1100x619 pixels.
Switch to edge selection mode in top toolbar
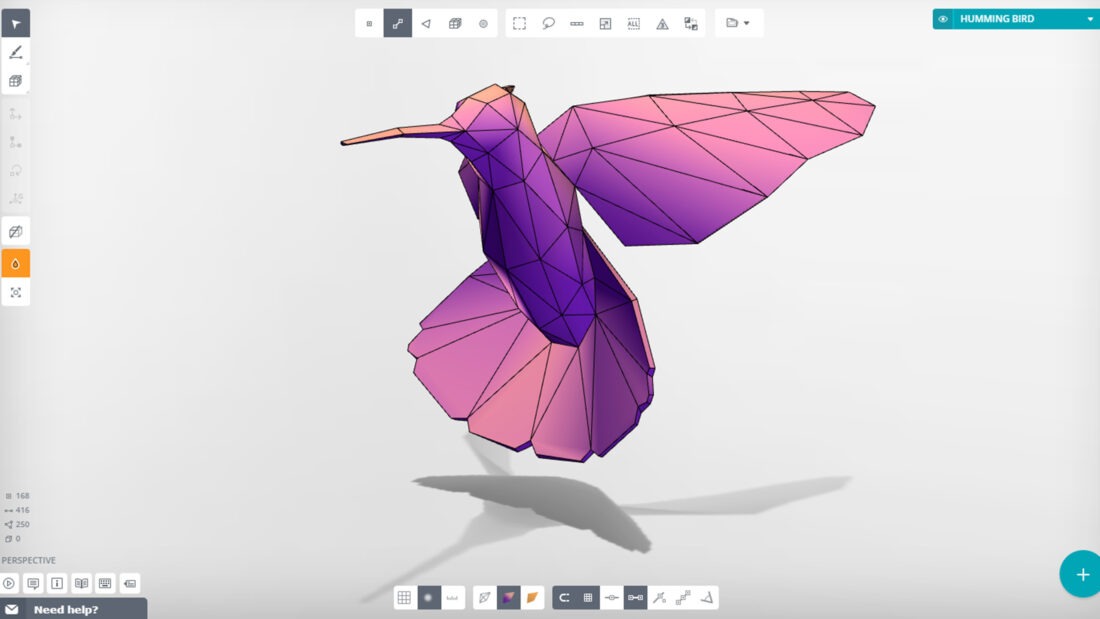point(397,22)
